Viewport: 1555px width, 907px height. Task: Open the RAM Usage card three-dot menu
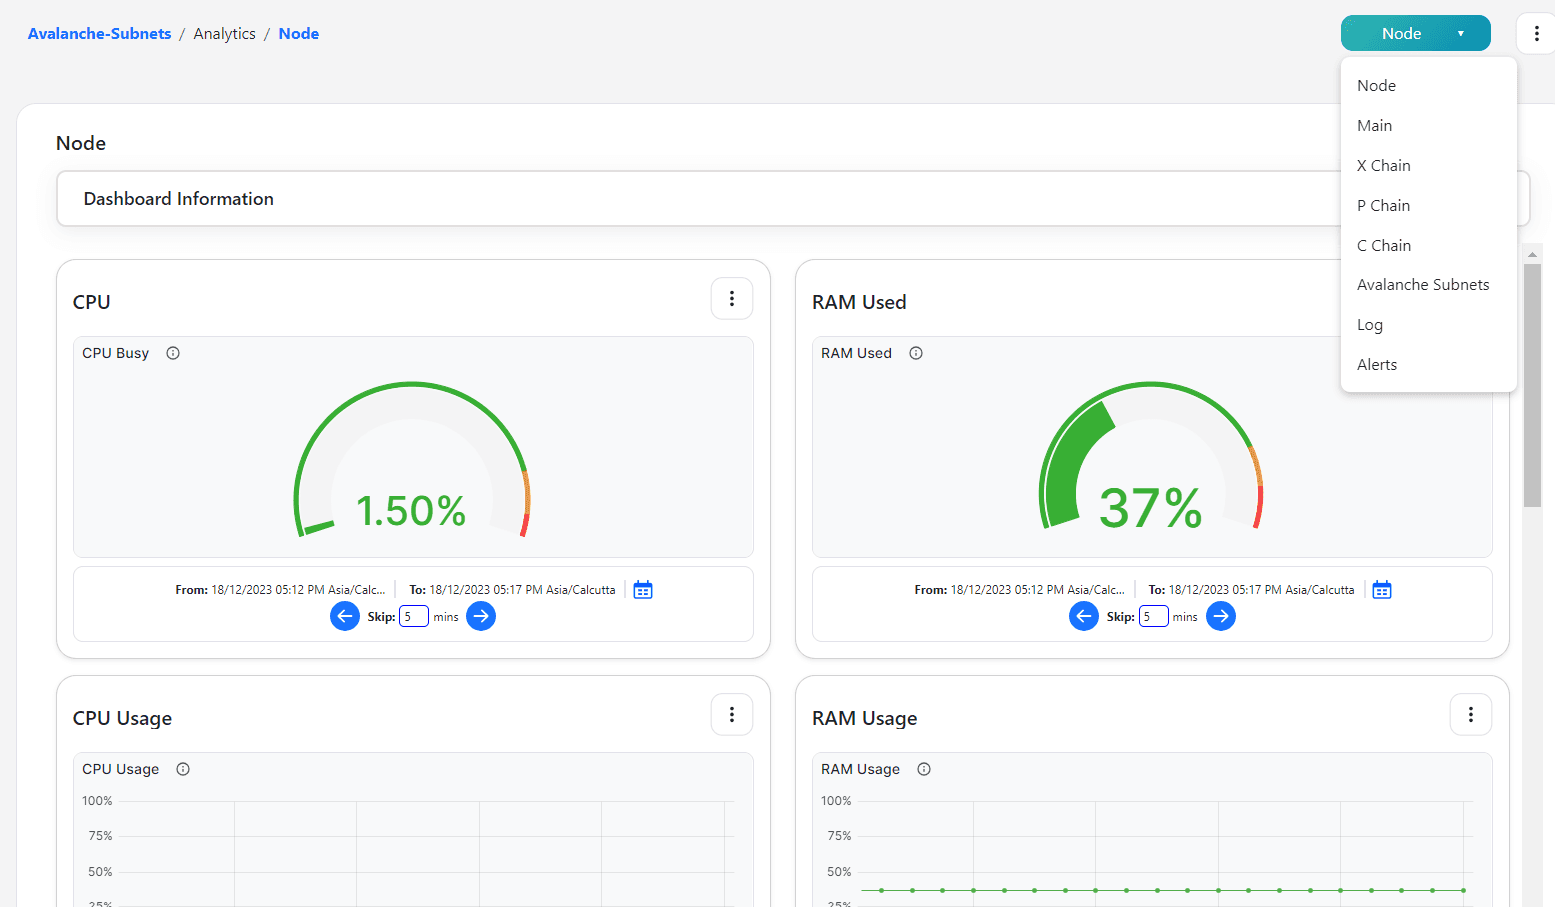pos(1471,714)
